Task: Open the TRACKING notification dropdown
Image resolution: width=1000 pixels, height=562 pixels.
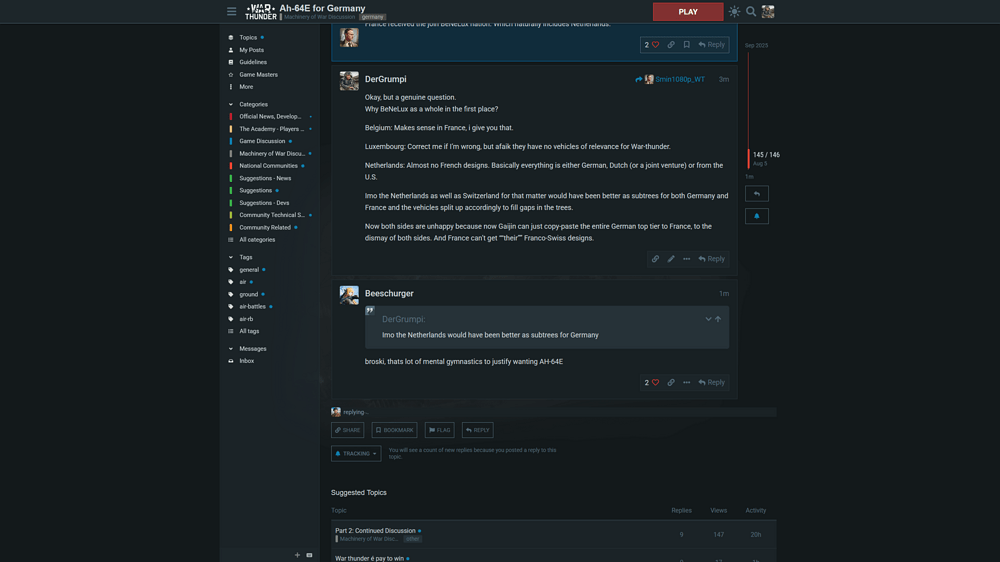Action: click(356, 454)
